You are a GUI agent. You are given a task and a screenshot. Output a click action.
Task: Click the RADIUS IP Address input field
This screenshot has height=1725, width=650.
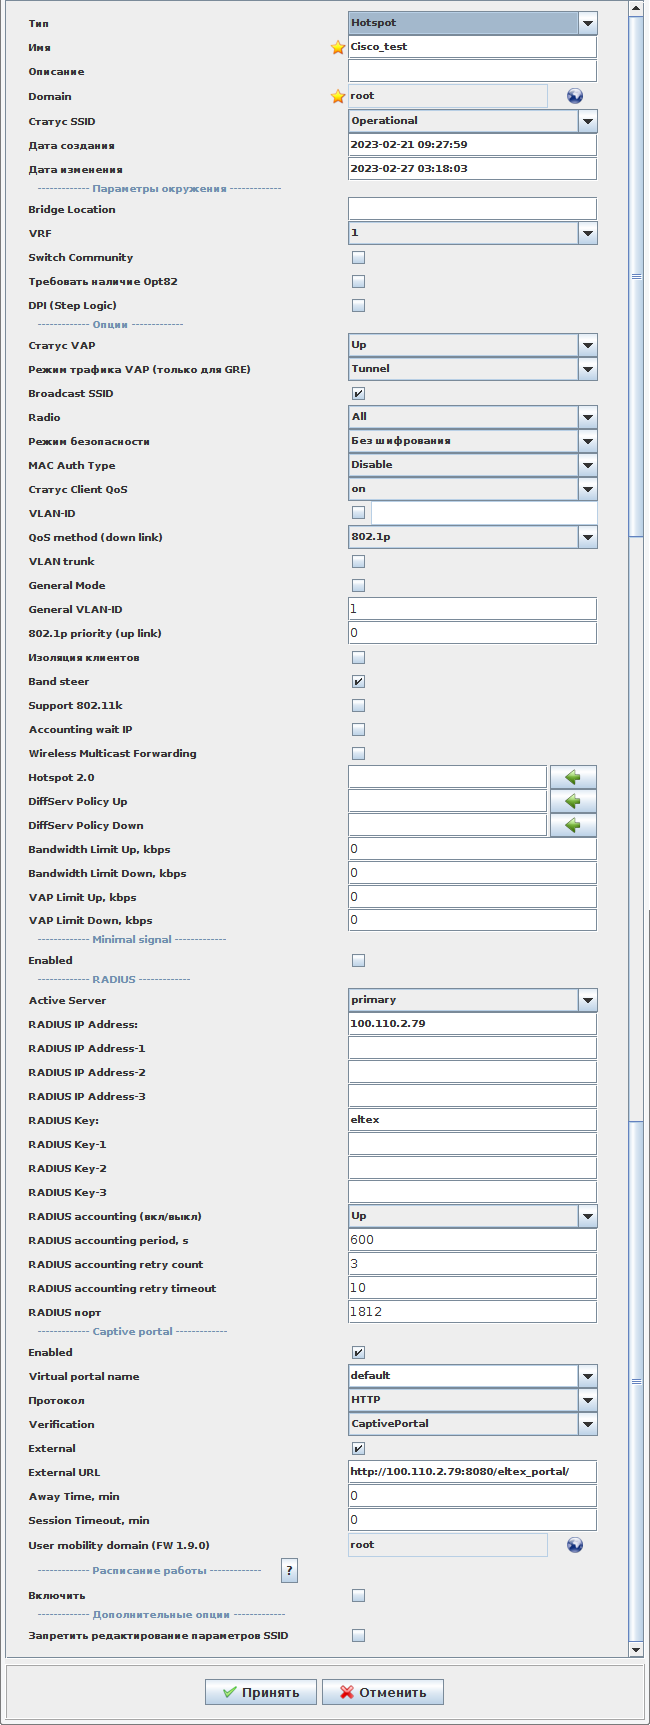[x=472, y=1024]
